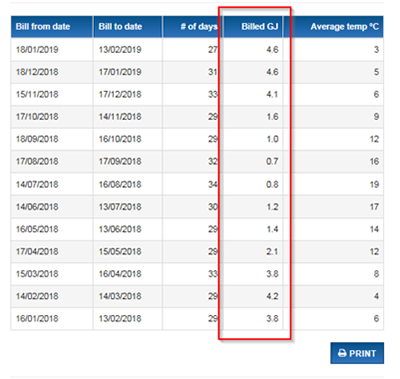The image size is (400, 379).
Task: Select bill to date 13/02/2019
Action: (x=120, y=50)
